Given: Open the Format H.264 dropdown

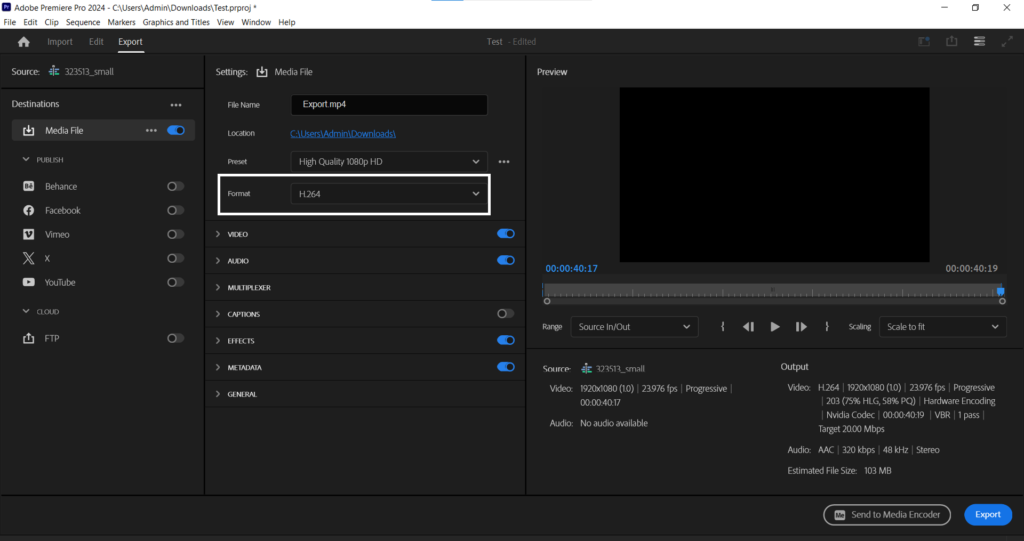Looking at the screenshot, I should point(389,194).
